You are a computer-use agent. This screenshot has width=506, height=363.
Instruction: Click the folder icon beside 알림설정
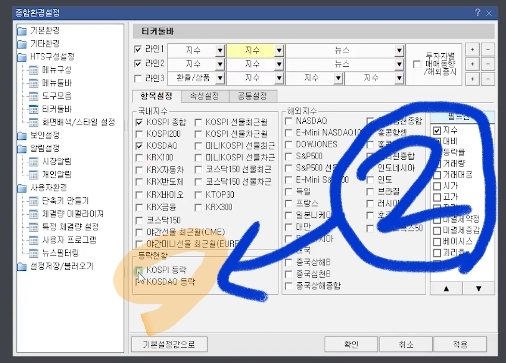point(22,148)
